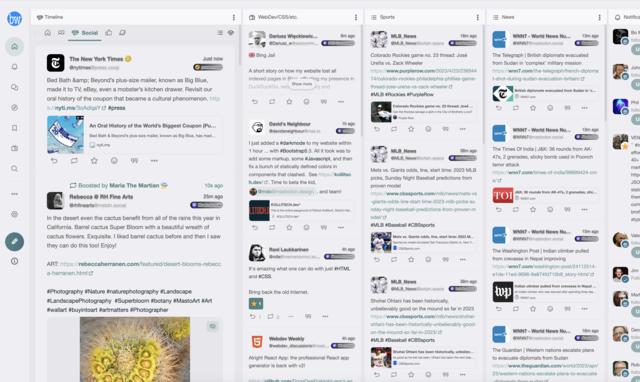Boost The Telegraph British diplomats post
Viewport: 640px width, 382px height.
coord(516,108)
